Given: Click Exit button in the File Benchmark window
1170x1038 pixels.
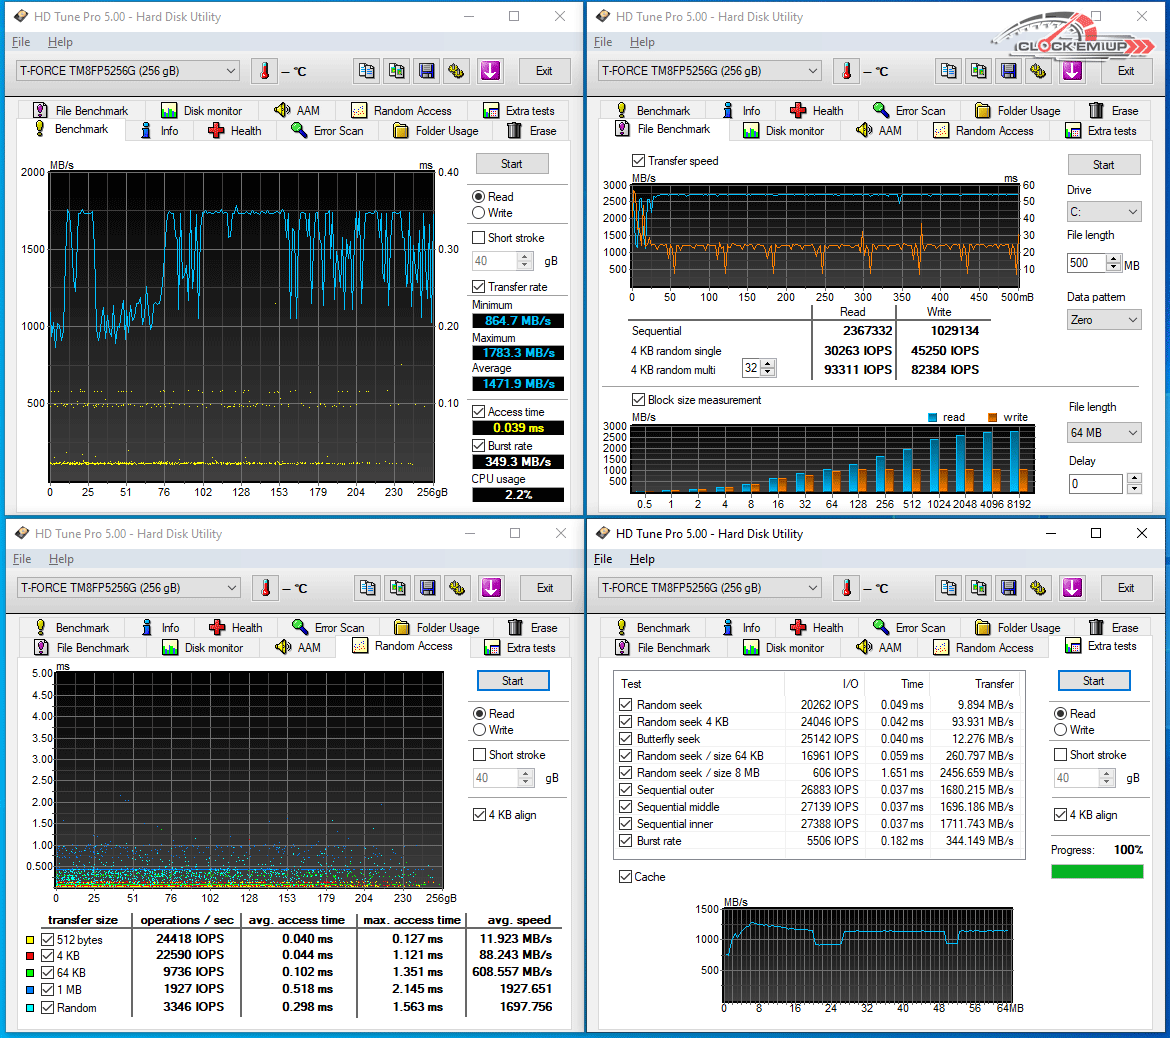Looking at the screenshot, I should [1125, 71].
